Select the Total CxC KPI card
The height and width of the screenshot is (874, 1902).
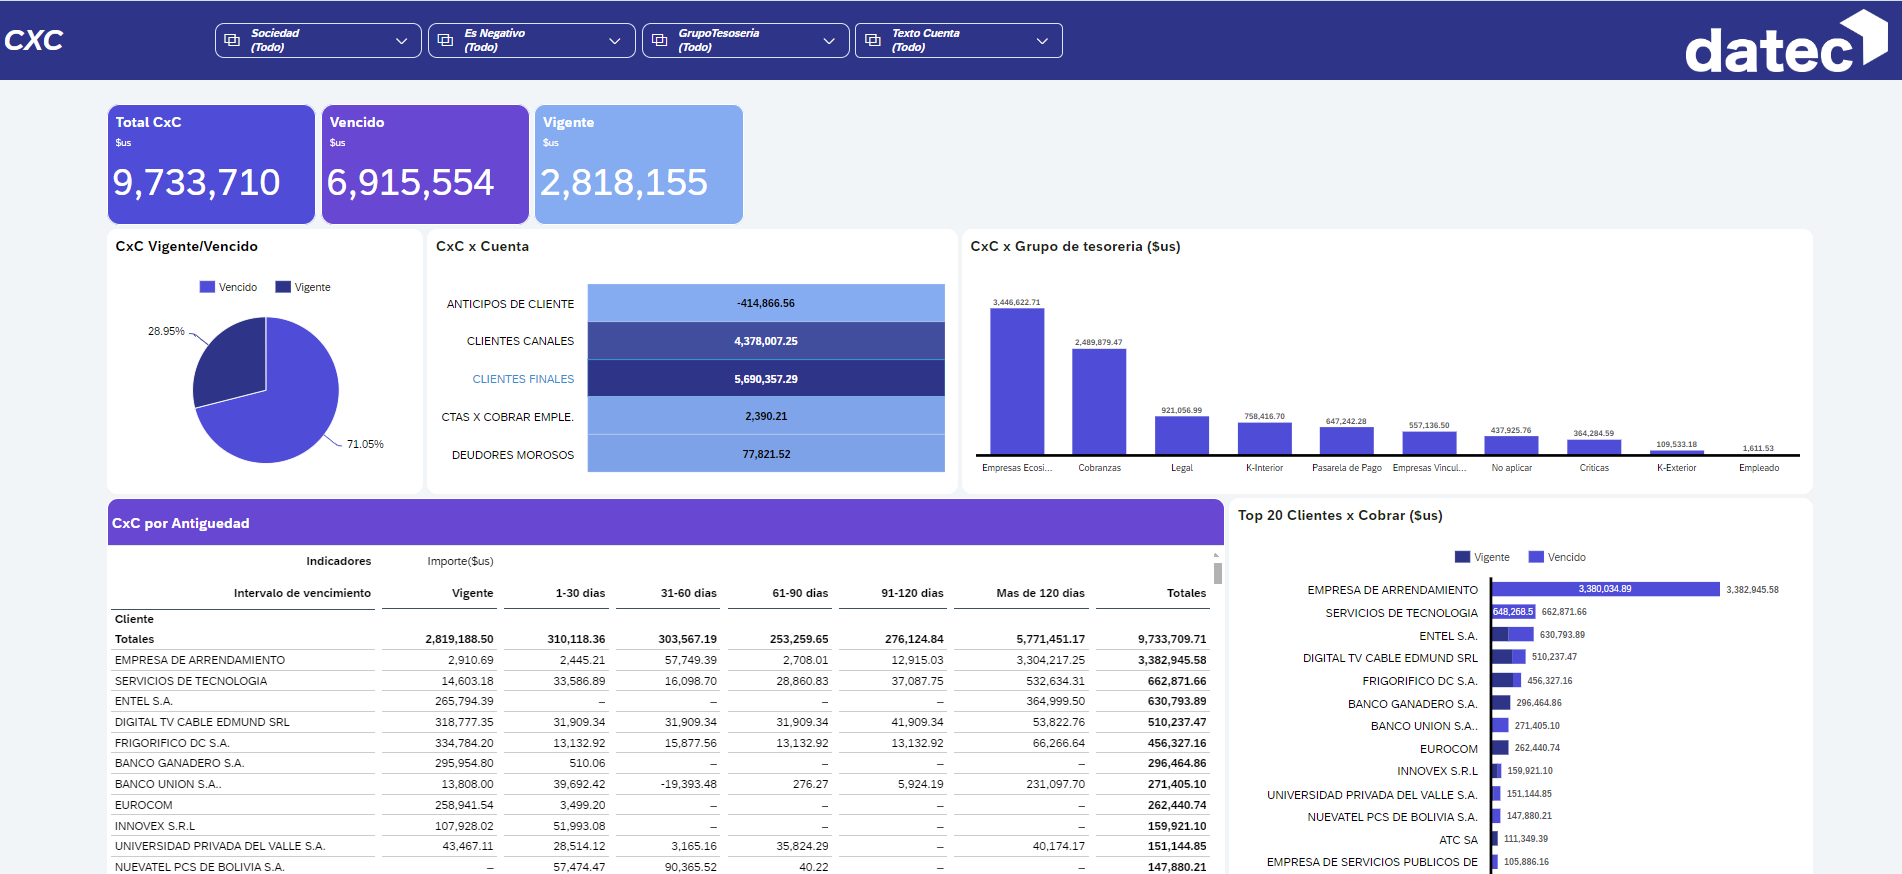[x=211, y=164]
